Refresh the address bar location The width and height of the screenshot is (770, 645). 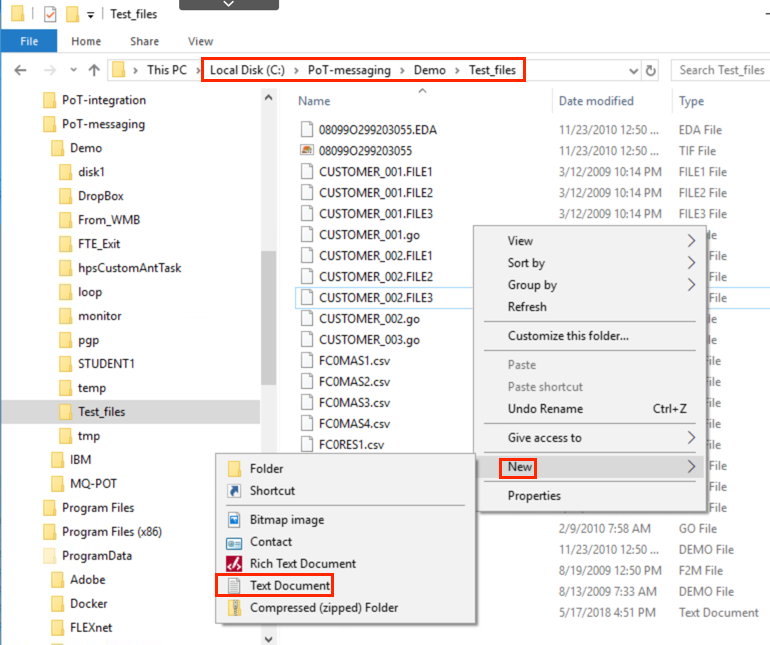pyautogui.click(x=651, y=70)
